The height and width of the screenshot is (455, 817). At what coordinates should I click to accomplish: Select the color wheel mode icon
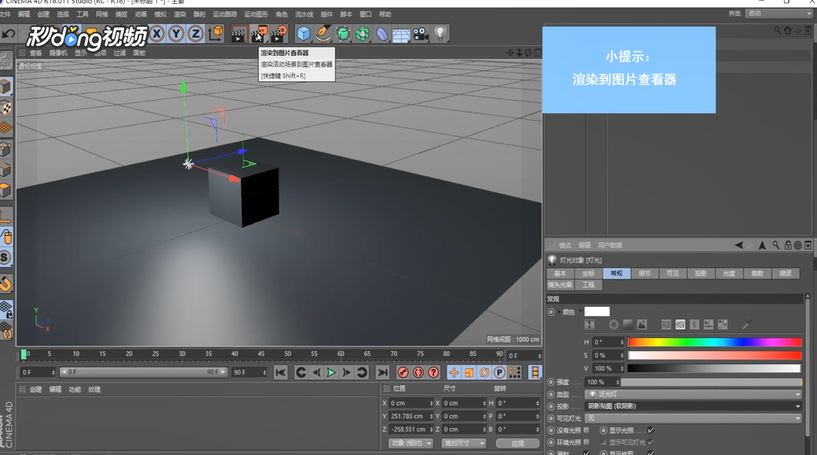point(614,325)
